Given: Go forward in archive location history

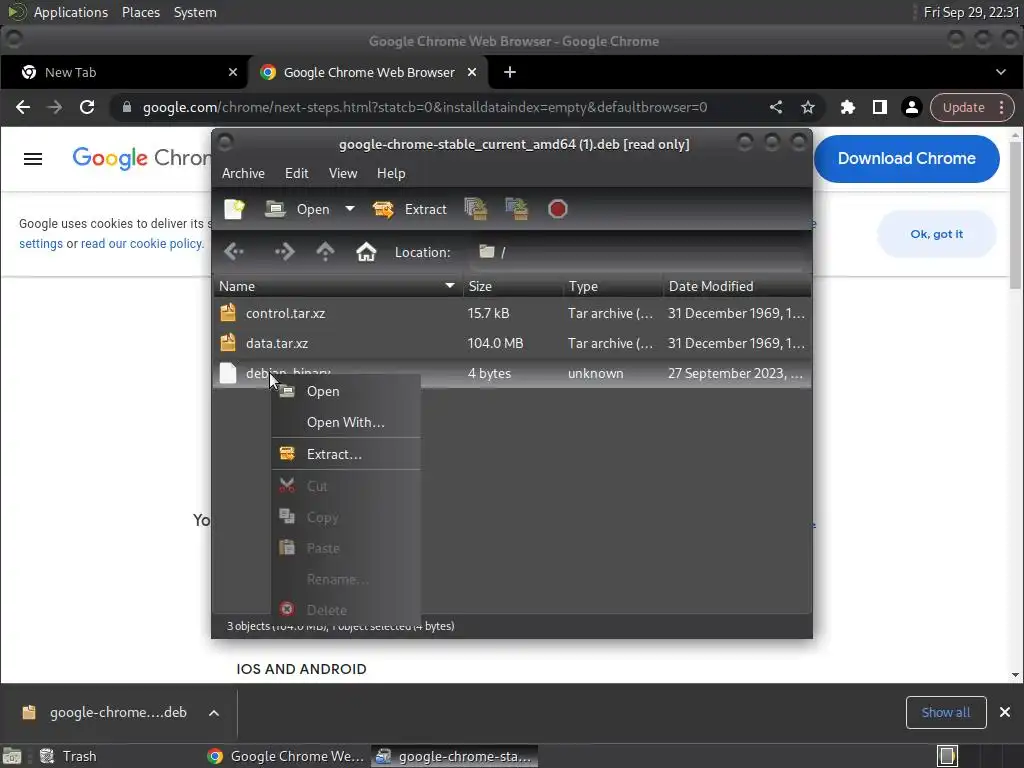Looking at the screenshot, I should (x=284, y=252).
